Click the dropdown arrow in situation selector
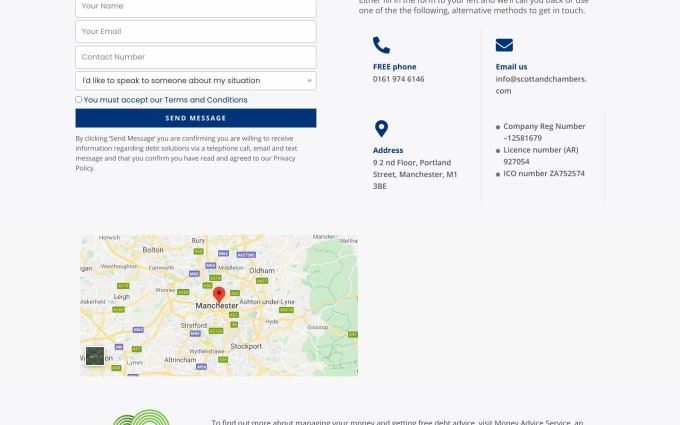Viewport: 680px width, 425px height. tap(310, 80)
